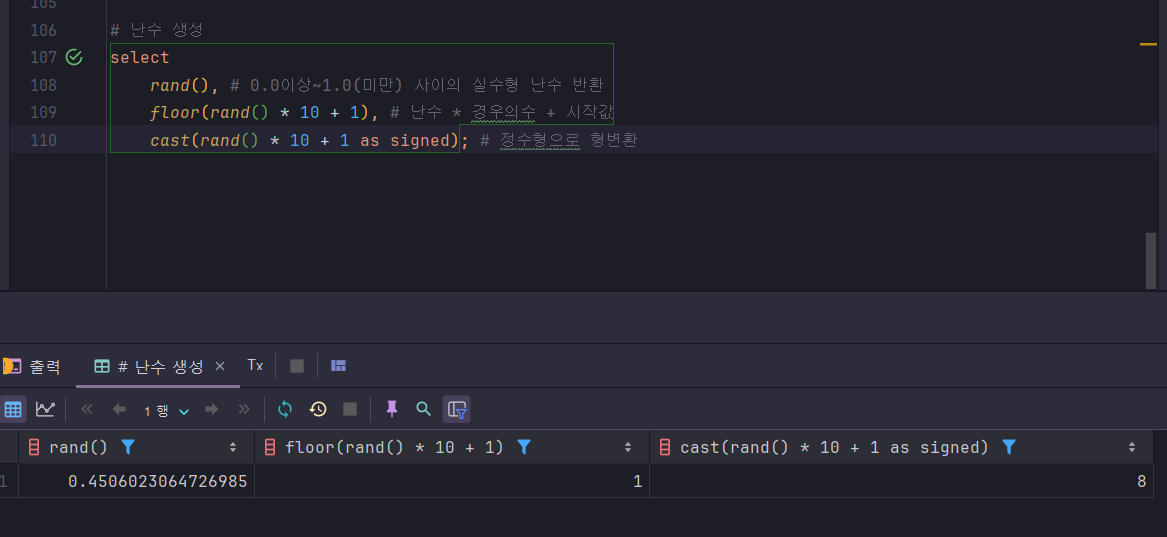Click the stop square next to Tx
The height and width of the screenshot is (537, 1167).
[296, 366]
